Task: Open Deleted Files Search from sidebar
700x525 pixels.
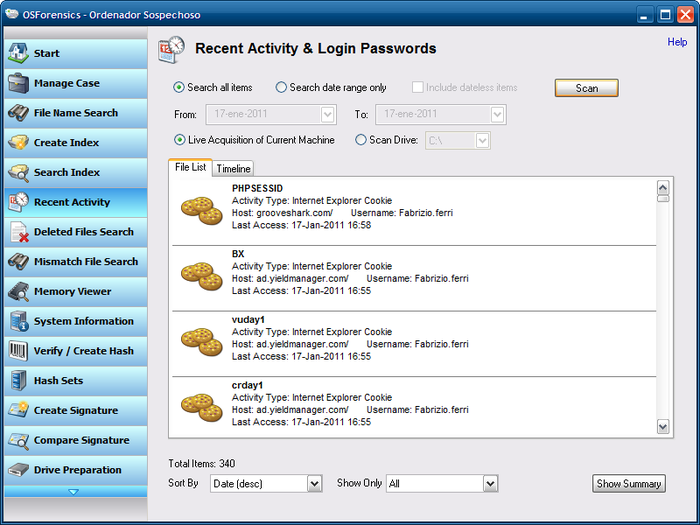Action: pyautogui.click(x=76, y=232)
